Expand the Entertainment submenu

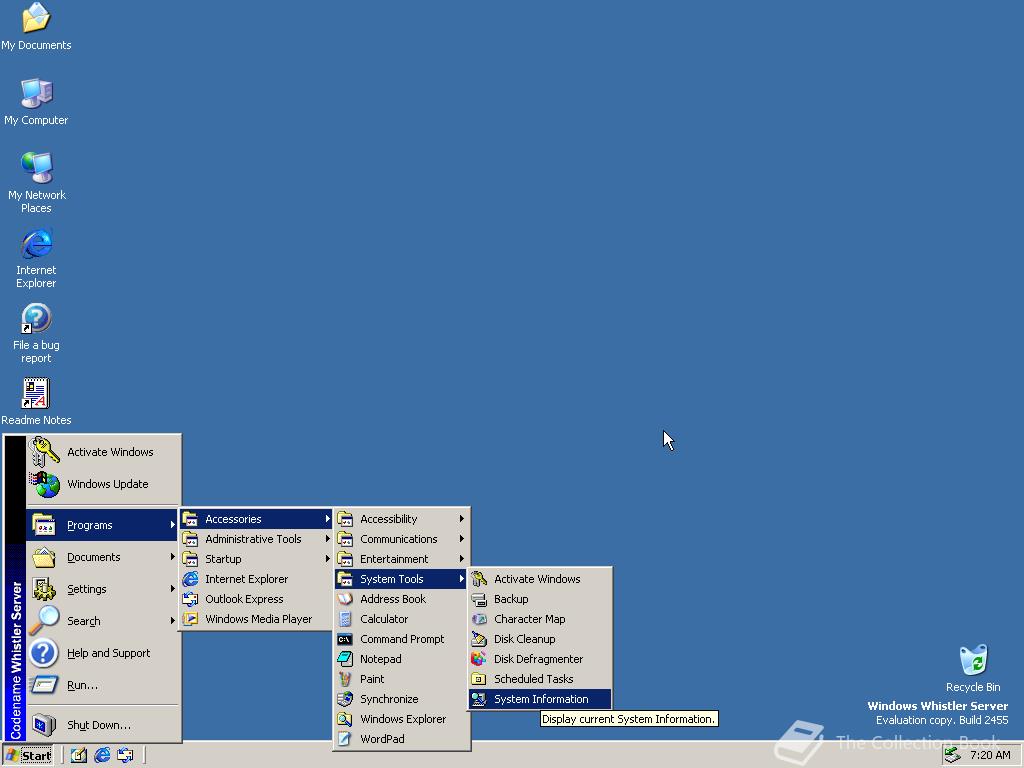401,559
